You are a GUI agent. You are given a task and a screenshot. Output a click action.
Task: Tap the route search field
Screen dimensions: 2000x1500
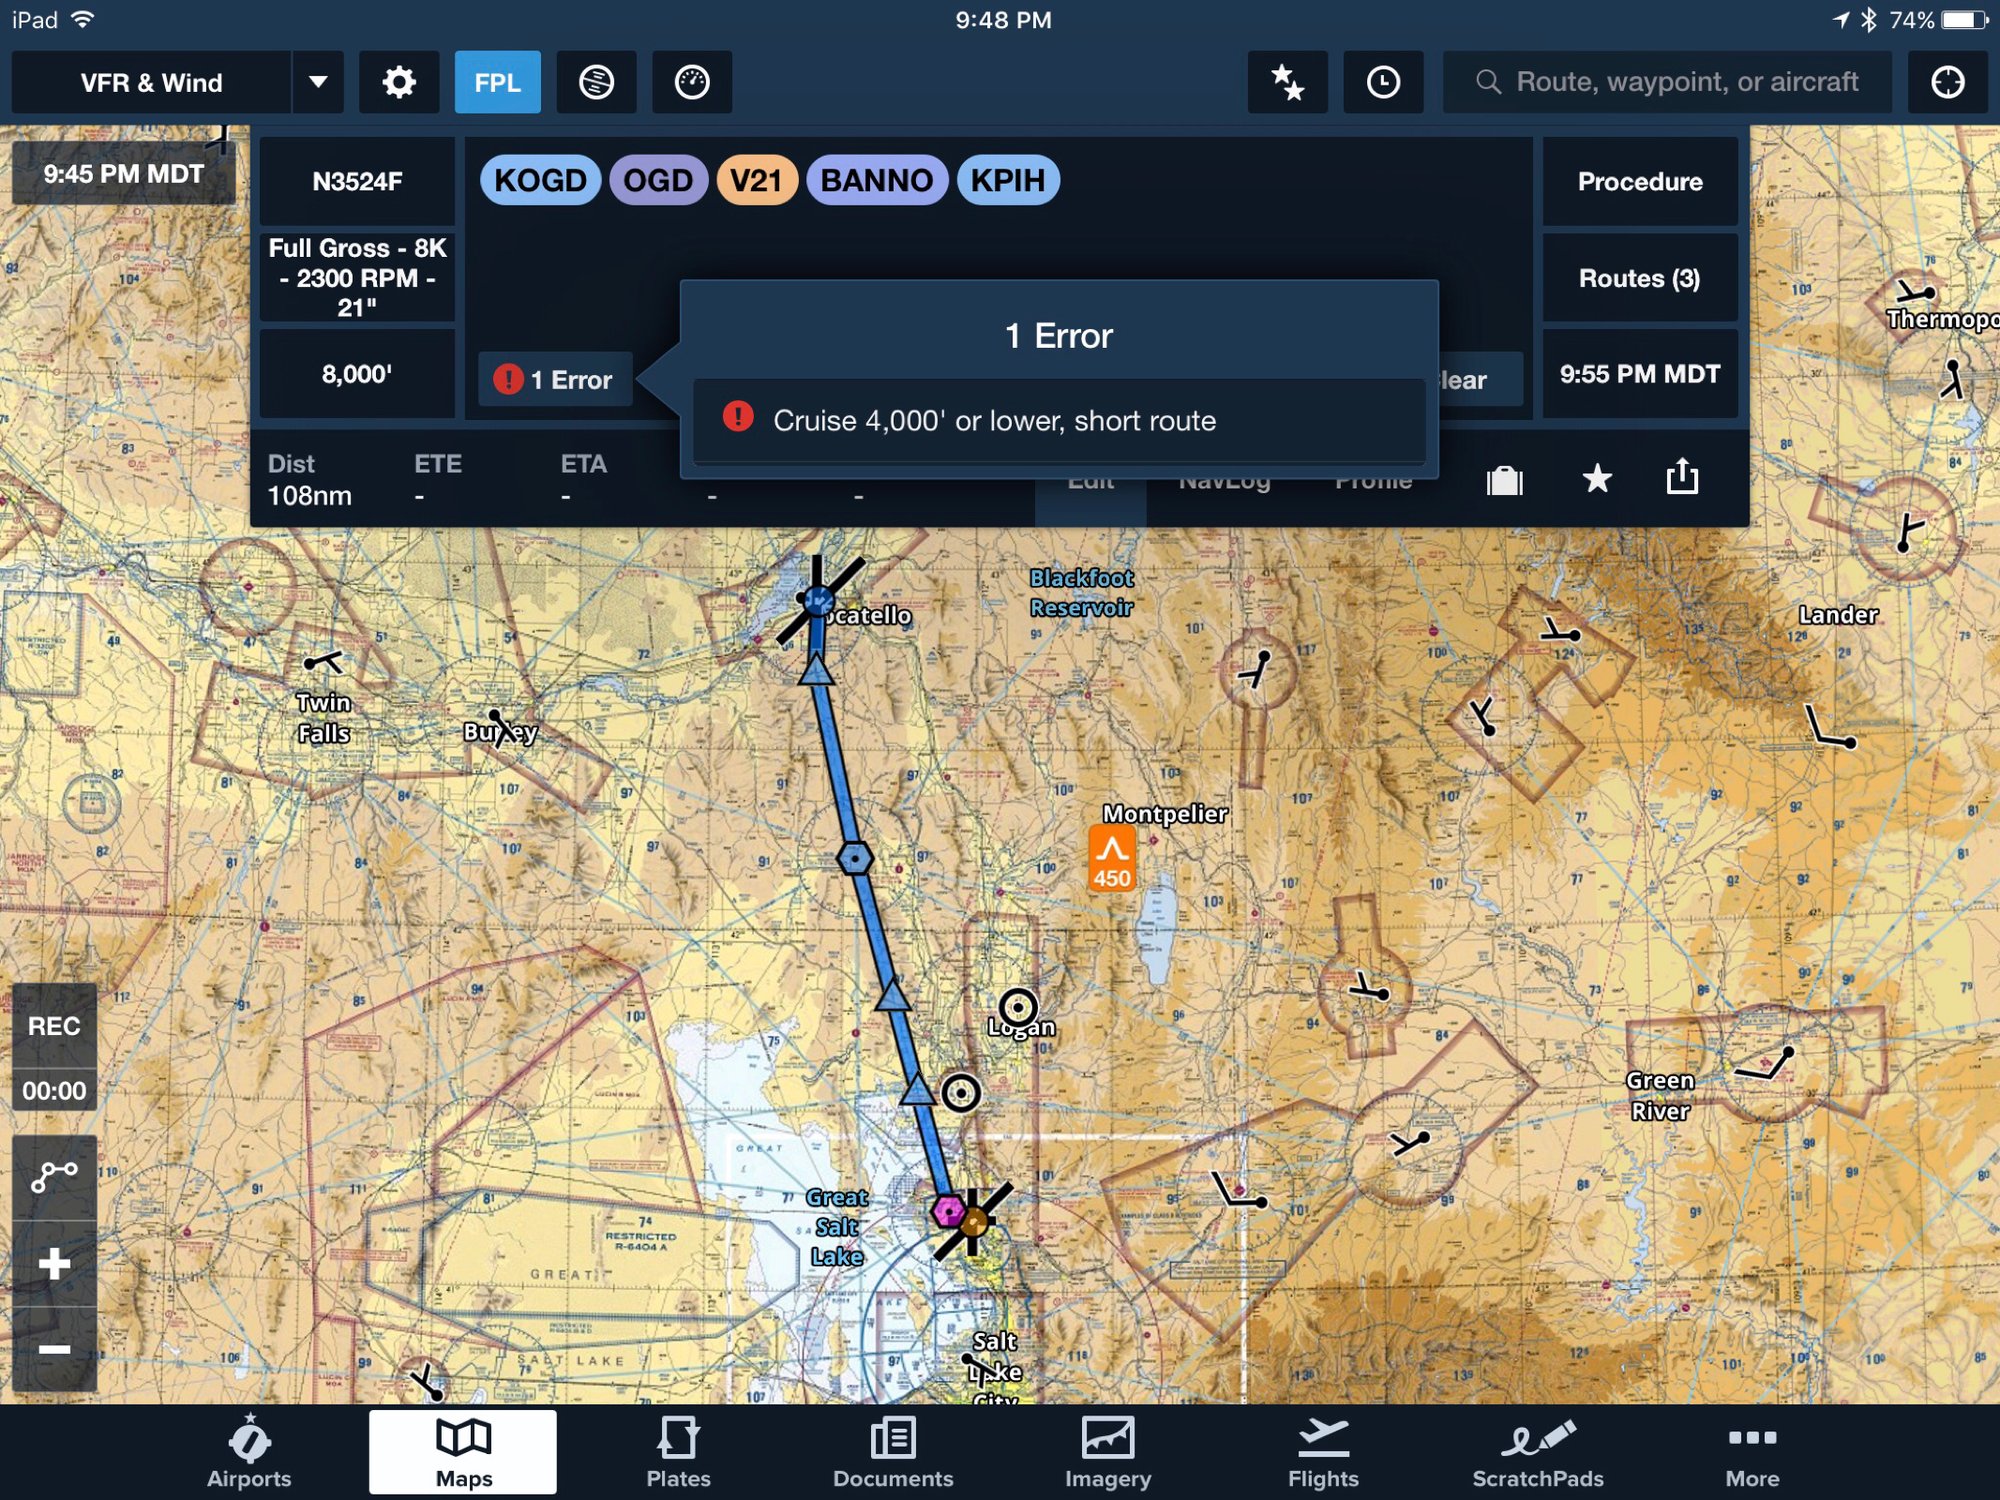[x=1667, y=82]
